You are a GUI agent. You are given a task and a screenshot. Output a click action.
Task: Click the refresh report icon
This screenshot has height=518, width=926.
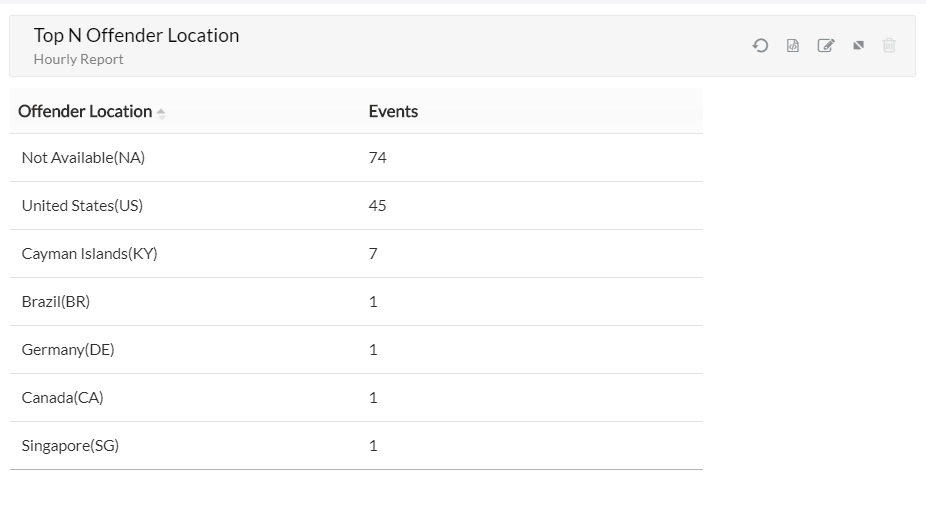pyautogui.click(x=760, y=45)
